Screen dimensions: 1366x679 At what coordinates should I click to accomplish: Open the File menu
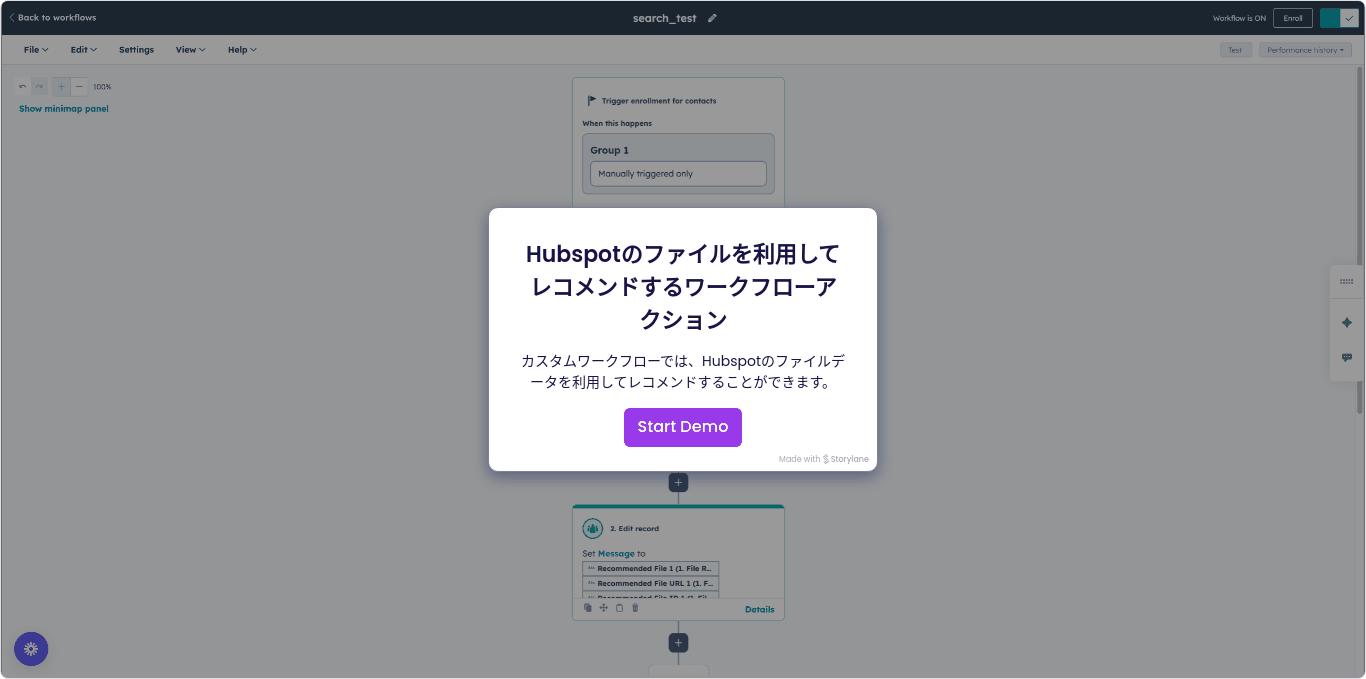36,50
